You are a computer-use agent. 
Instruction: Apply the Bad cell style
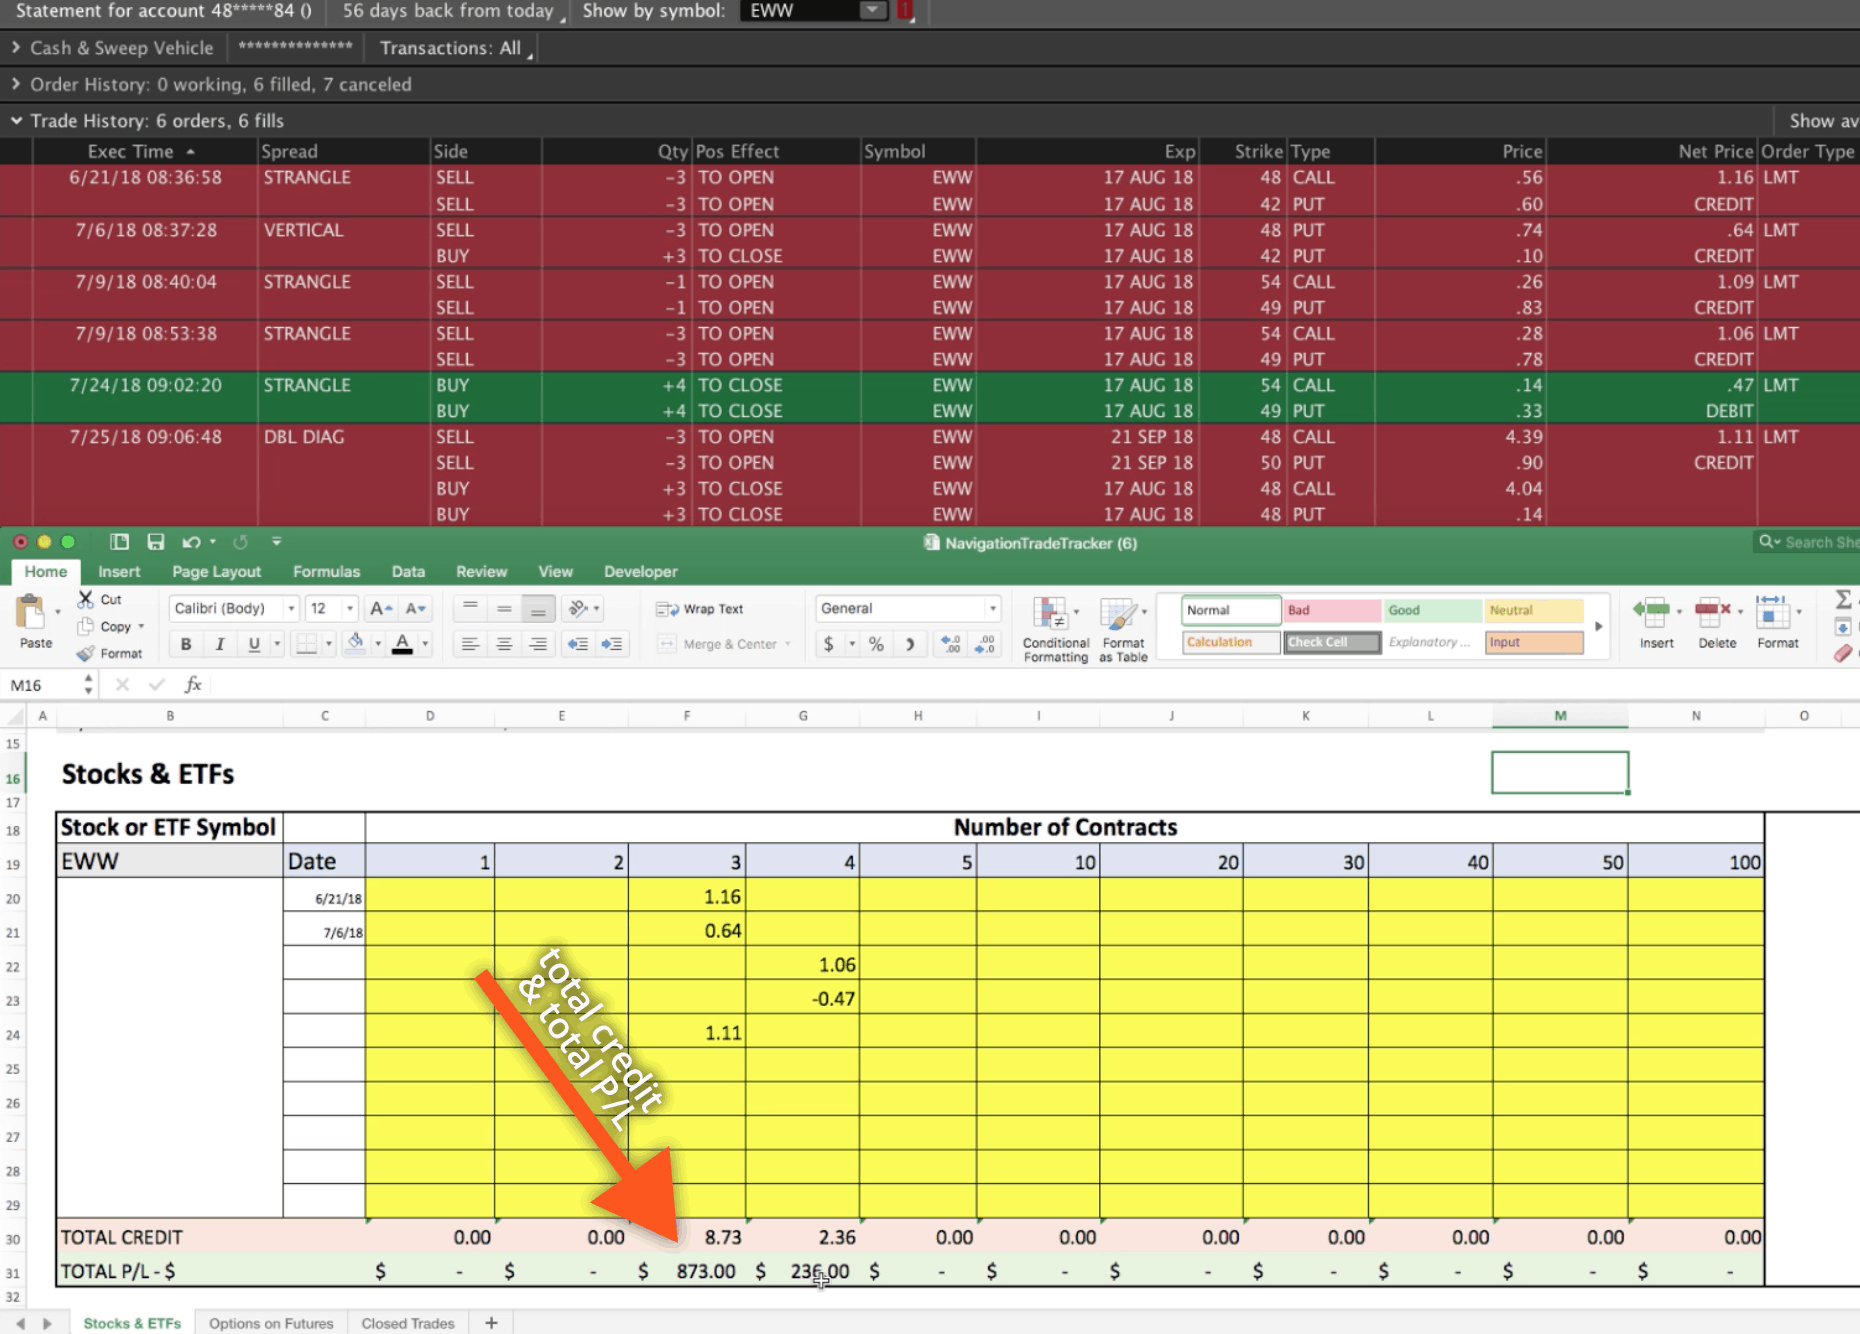coord(1332,610)
